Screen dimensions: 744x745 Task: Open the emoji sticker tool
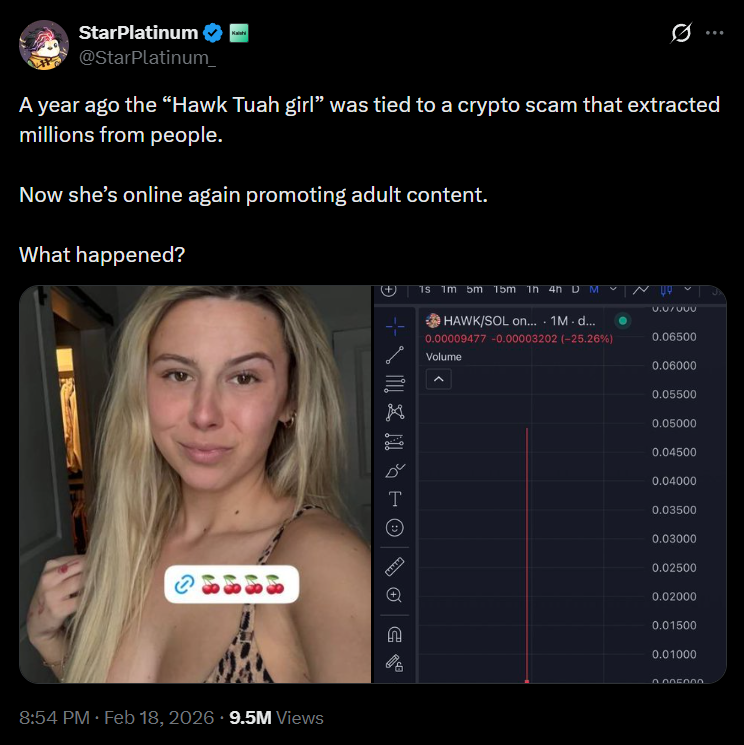tap(394, 527)
